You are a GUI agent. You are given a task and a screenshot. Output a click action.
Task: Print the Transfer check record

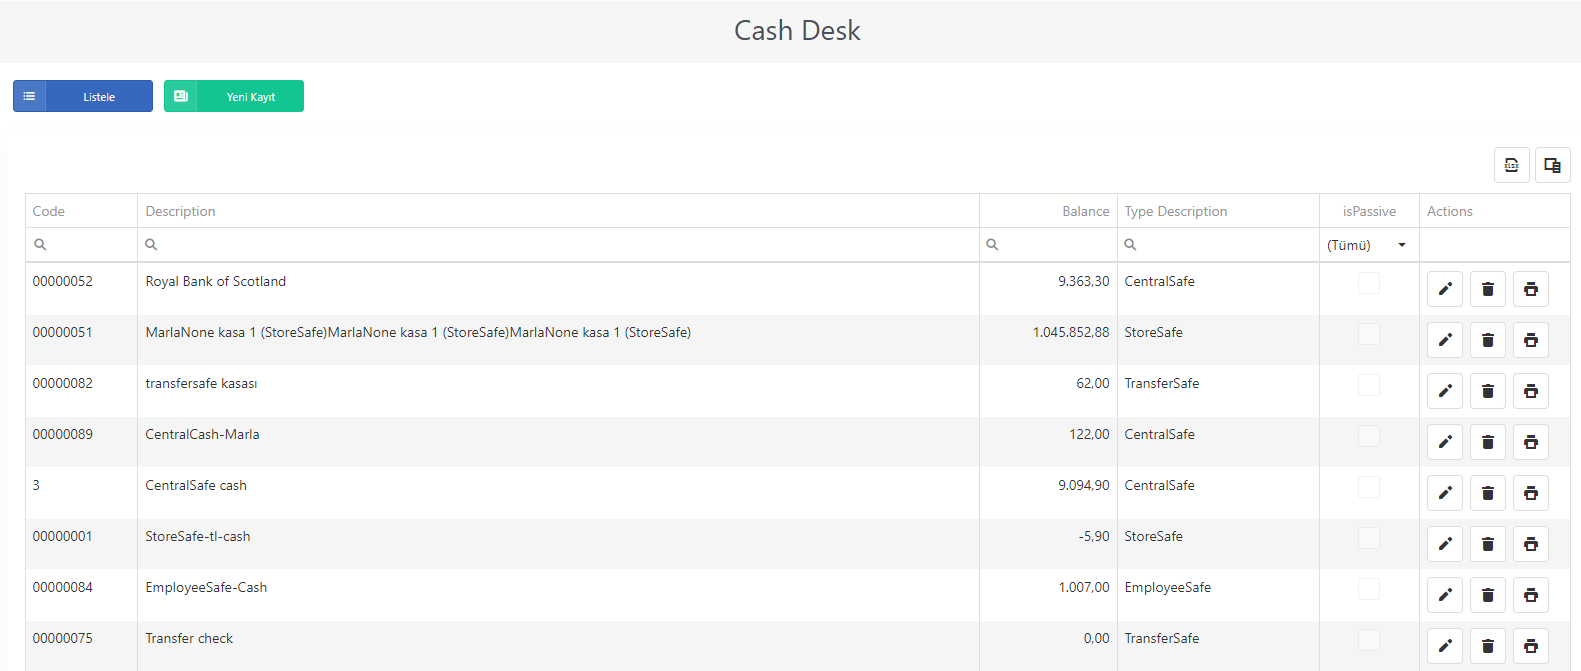point(1531,646)
